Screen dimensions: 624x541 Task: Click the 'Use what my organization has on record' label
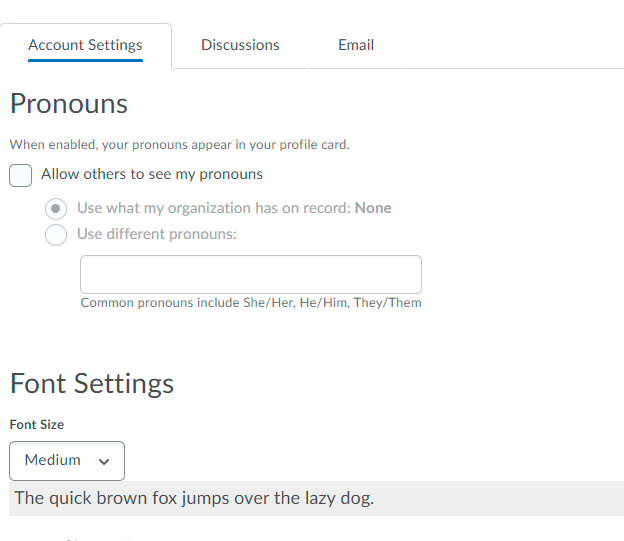[x=214, y=208]
